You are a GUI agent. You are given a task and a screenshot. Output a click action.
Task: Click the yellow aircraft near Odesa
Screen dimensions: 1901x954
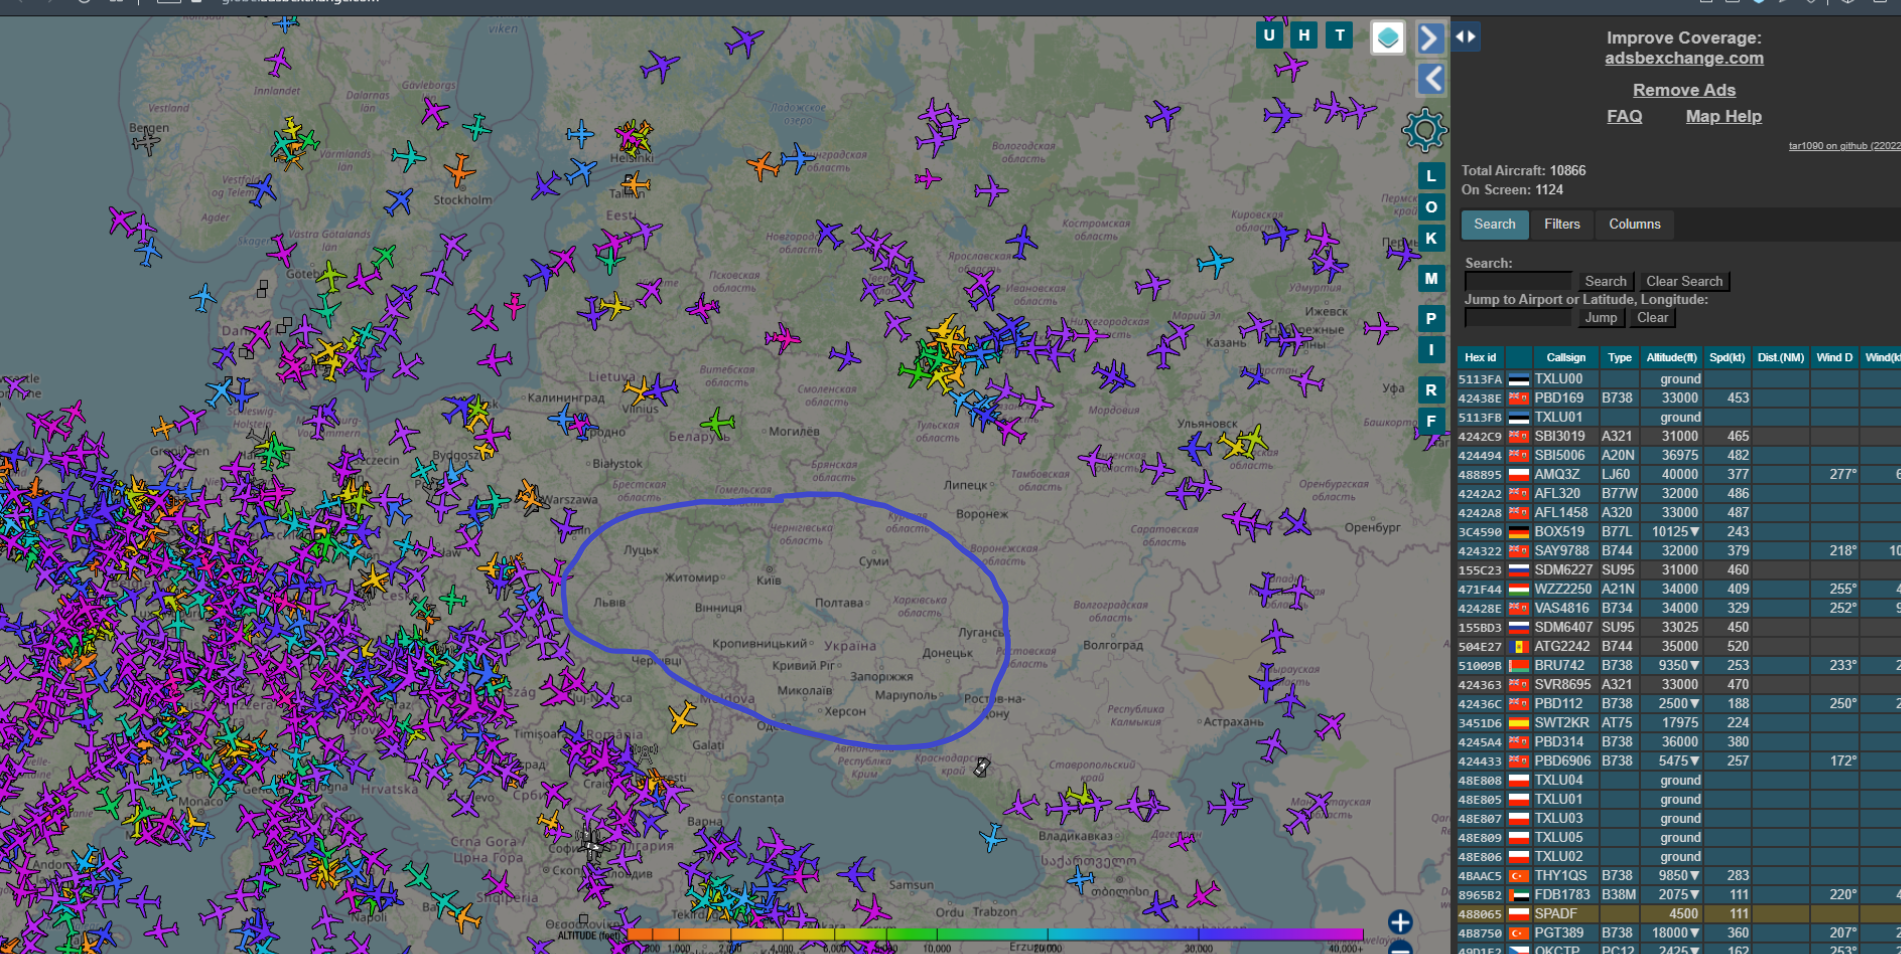tap(683, 716)
